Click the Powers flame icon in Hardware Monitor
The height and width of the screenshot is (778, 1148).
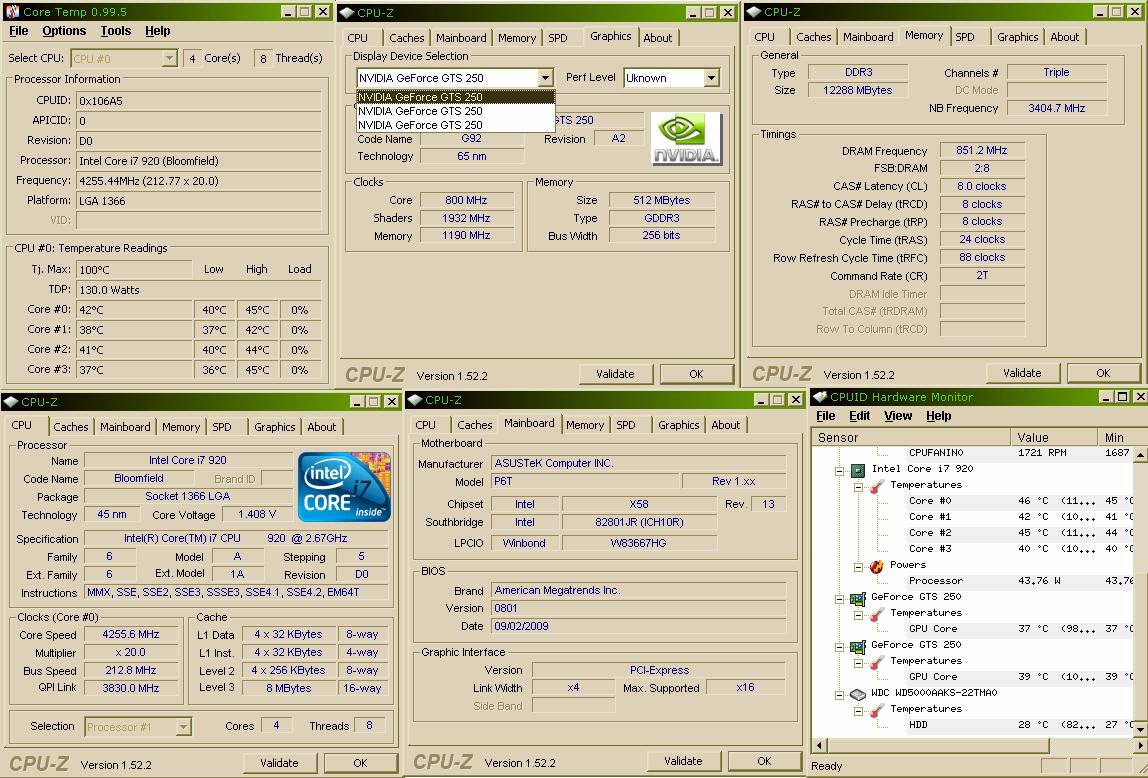(876, 565)
